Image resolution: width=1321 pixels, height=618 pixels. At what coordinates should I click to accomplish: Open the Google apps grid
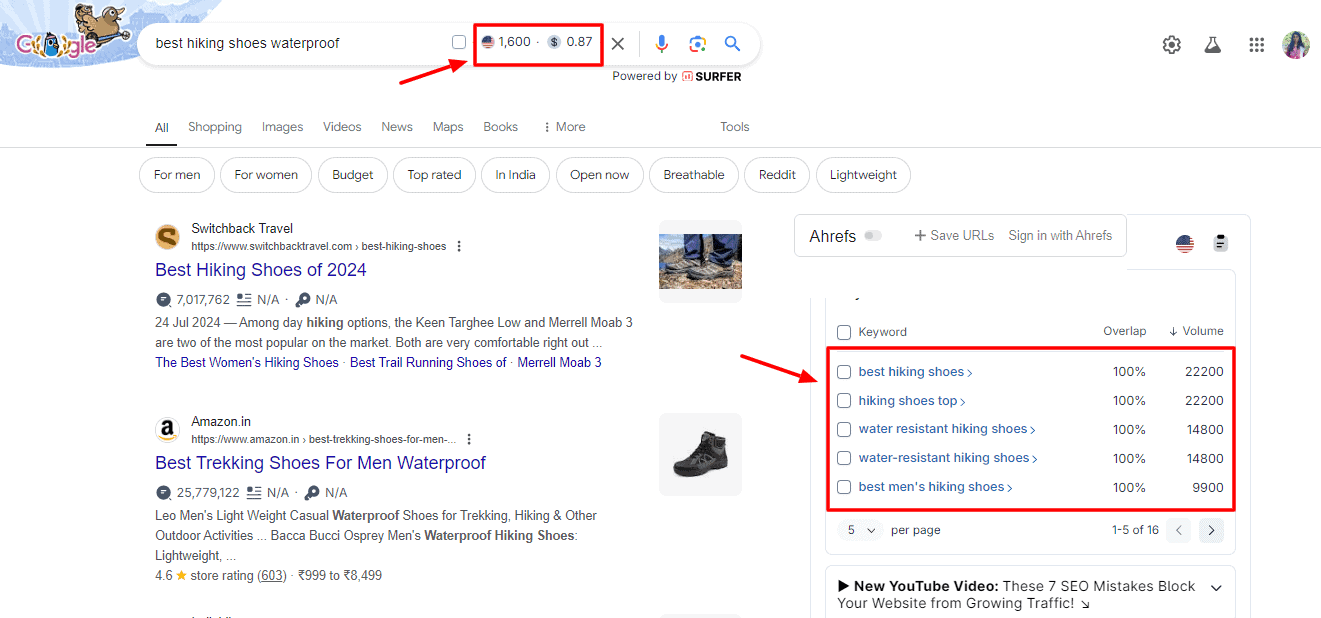pyautogui.click(x=1256, y=45)
